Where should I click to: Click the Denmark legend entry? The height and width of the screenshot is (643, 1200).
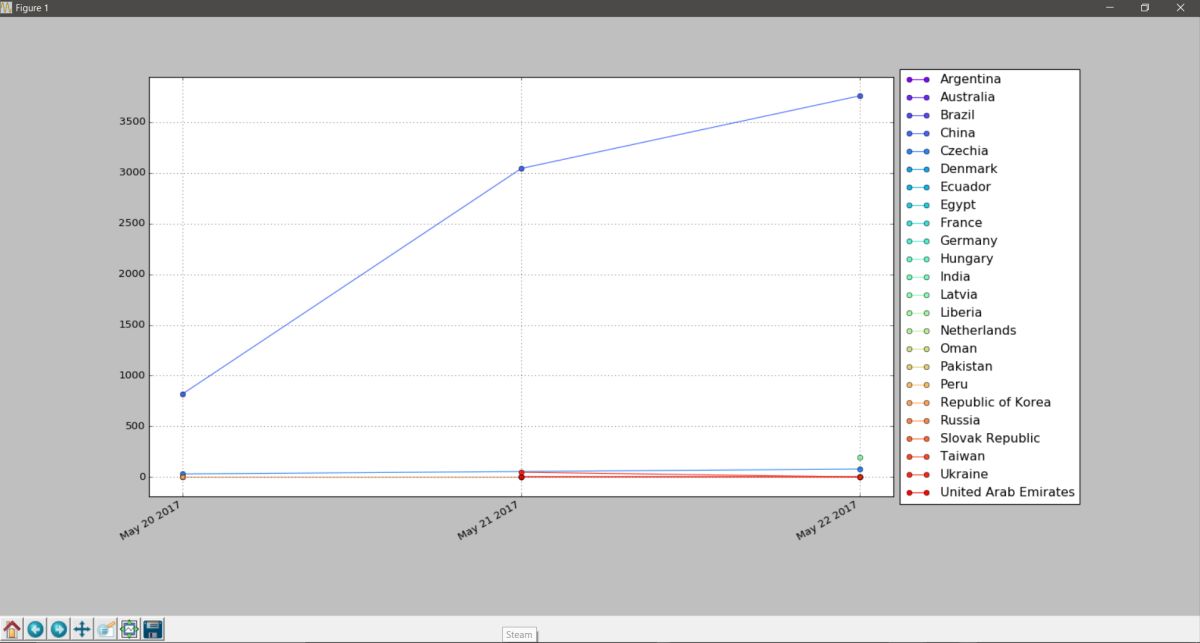(950, 169)
